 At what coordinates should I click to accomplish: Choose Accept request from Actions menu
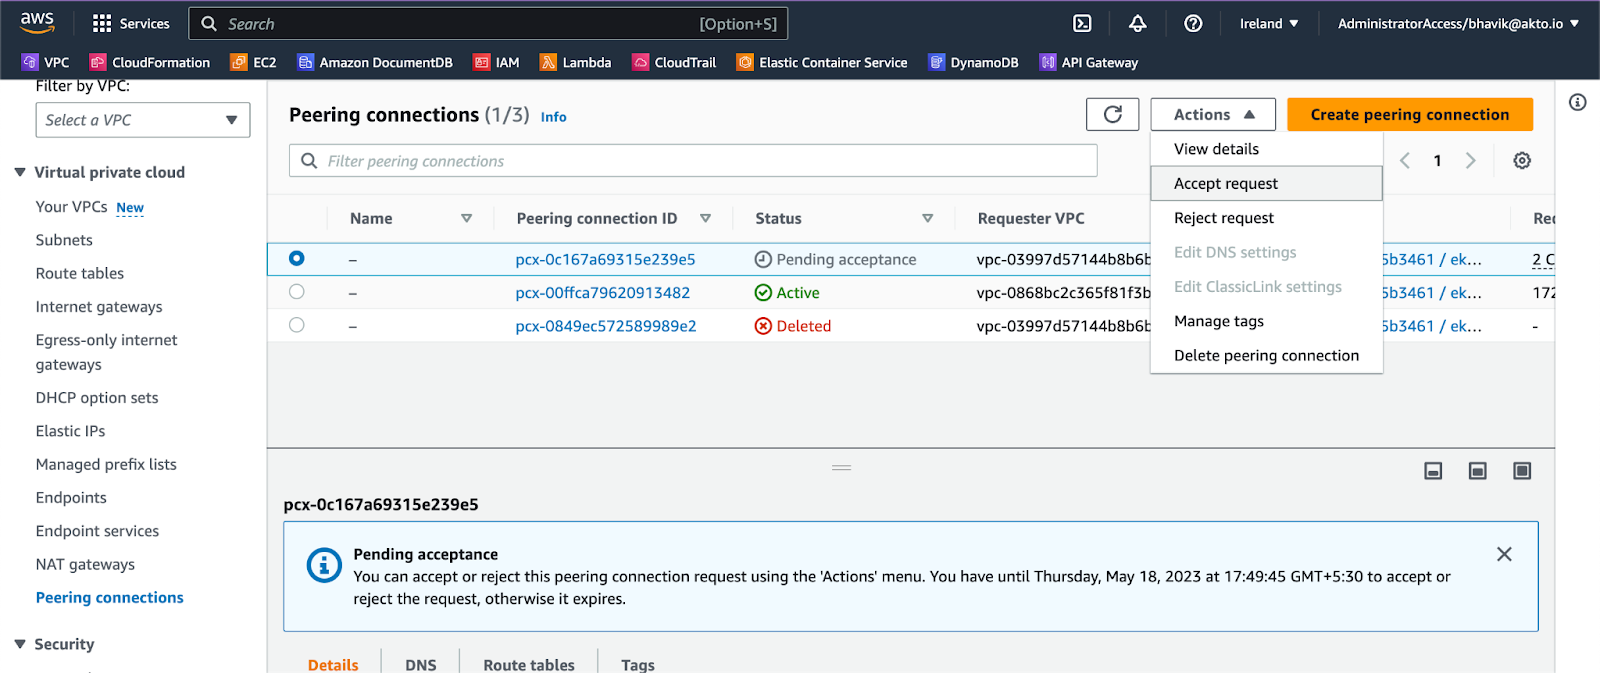[1226, 183]
